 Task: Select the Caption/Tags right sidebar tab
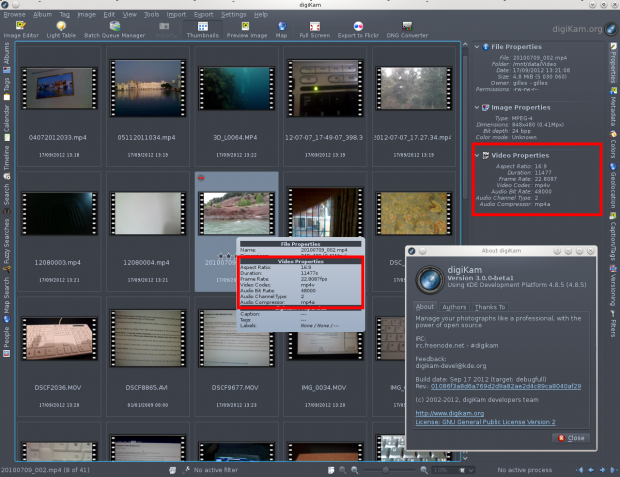click(x=613, y=237)
